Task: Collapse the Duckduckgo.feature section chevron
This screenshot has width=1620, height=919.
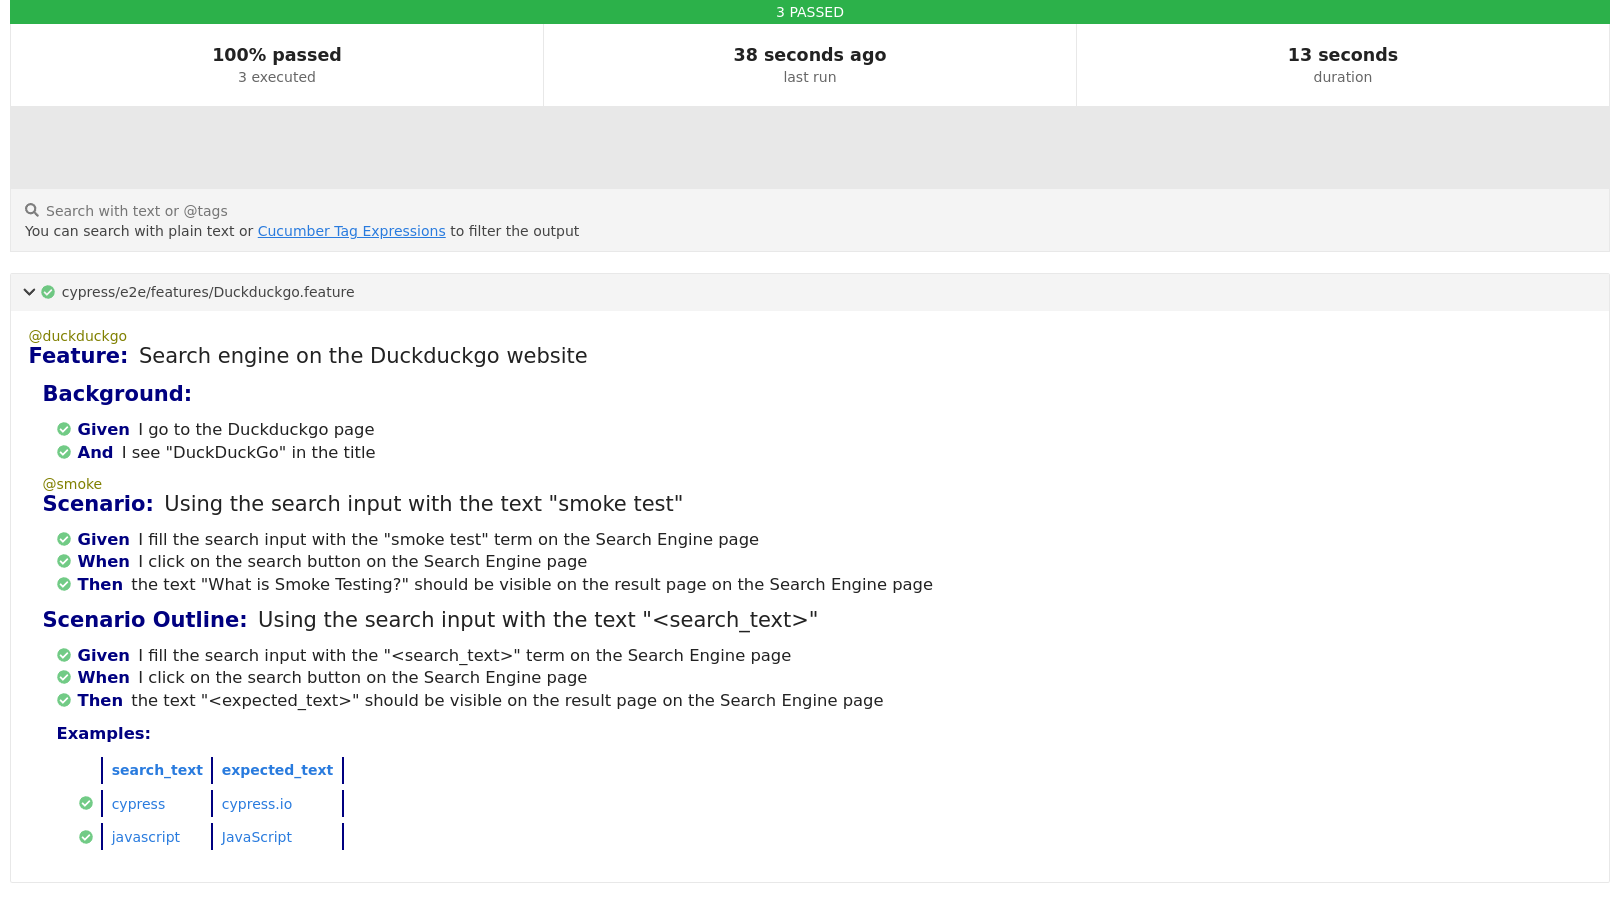Action: click(x=29, y=292)
